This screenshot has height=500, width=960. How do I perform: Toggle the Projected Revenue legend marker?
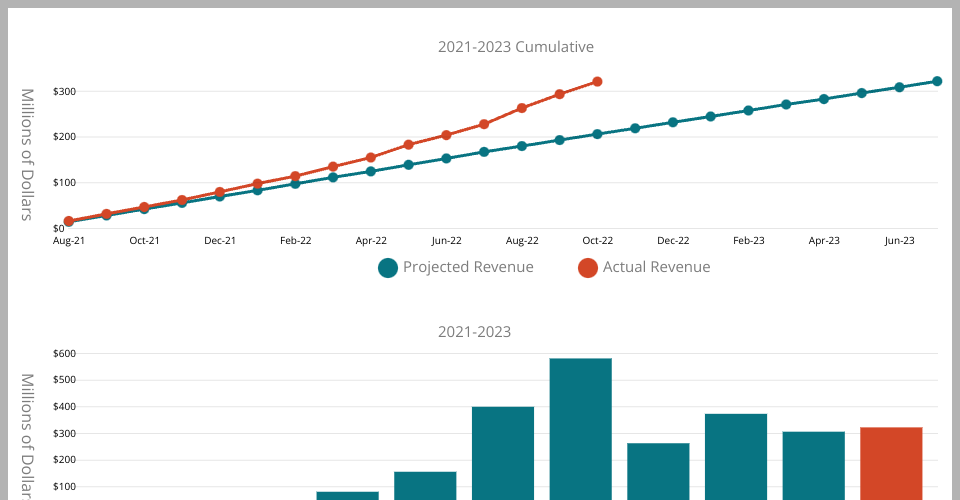pyautogui.click(x=388, y=267)
